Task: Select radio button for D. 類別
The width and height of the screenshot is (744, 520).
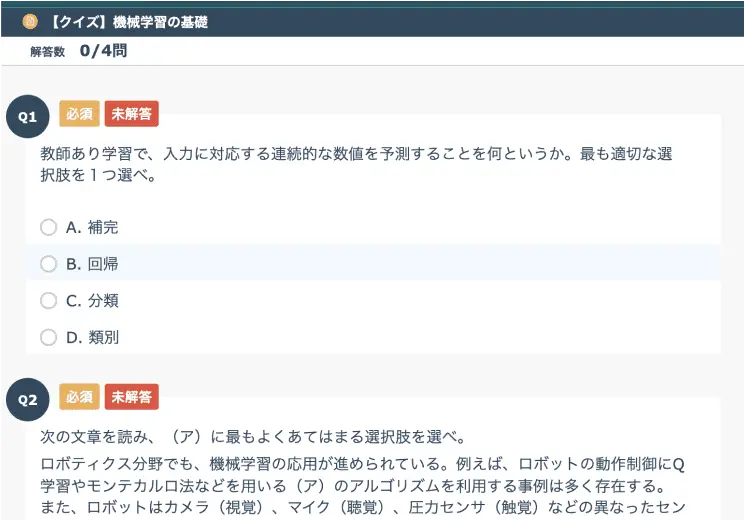Action: [x=48, y=337]
